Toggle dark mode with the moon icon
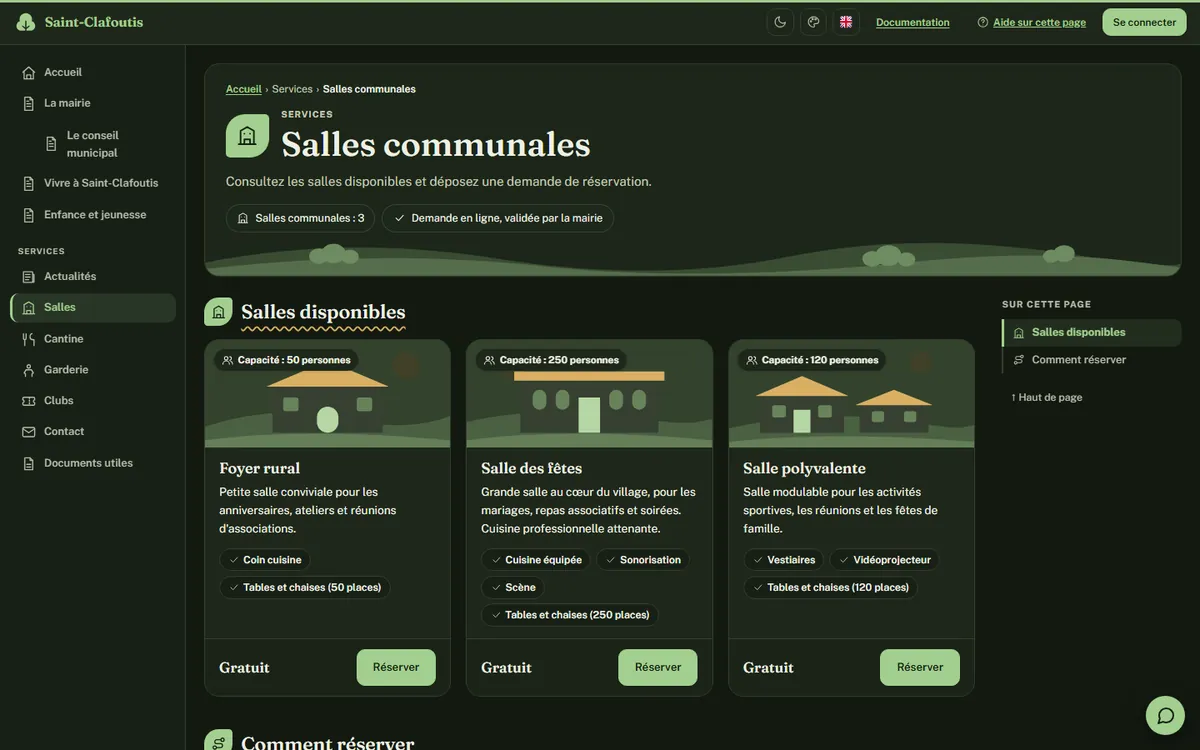The height and width of the screenshot is (750, 1200). pos(780,22)
